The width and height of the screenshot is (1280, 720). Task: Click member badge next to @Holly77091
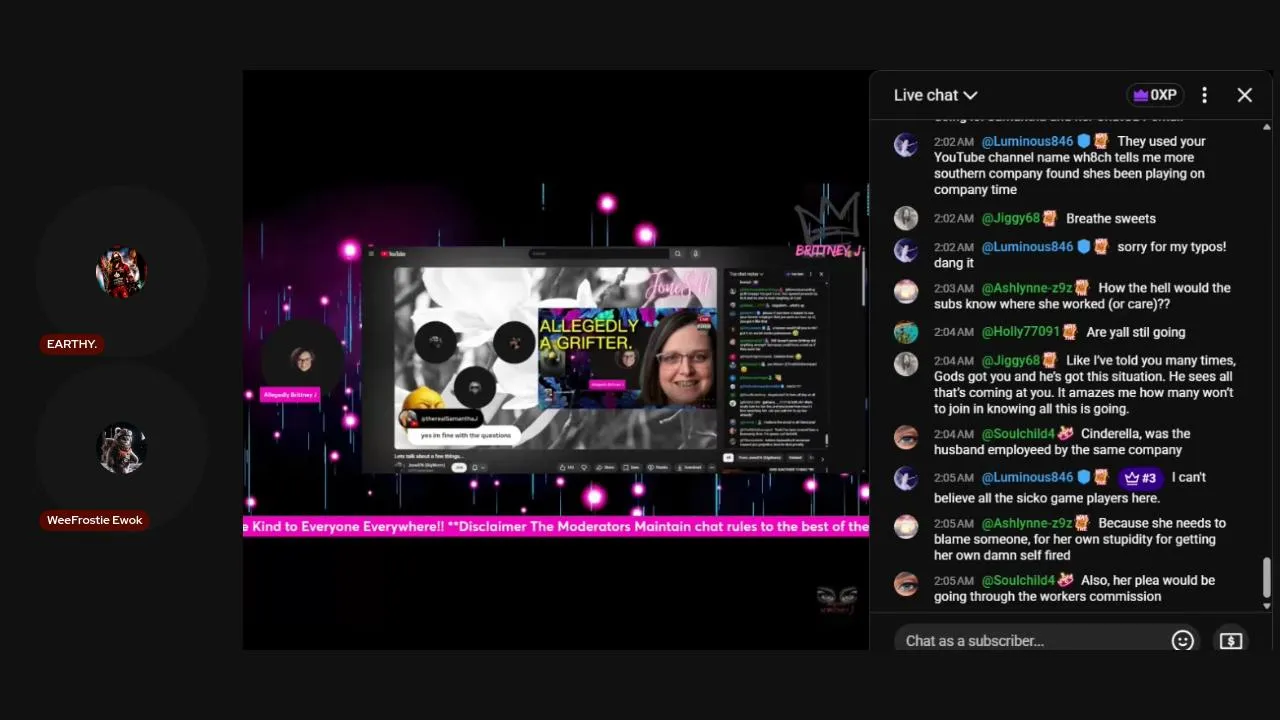pos(1070,331)
